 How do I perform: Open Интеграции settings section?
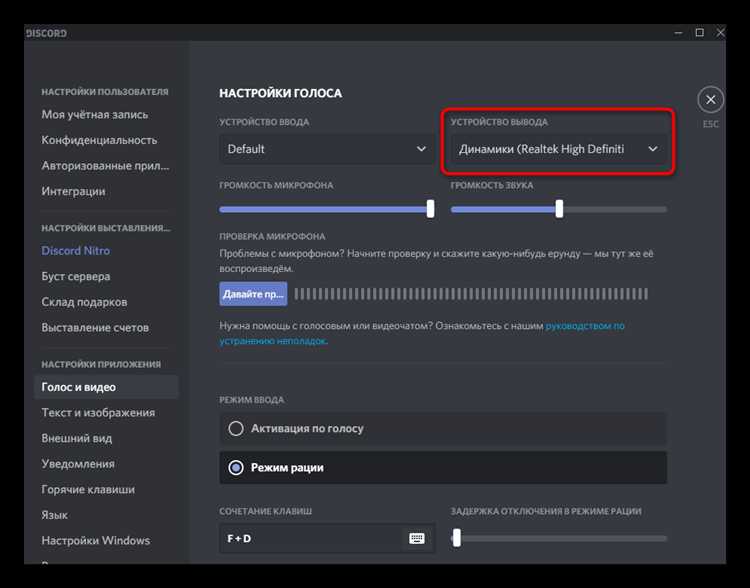tap(73, 191)
